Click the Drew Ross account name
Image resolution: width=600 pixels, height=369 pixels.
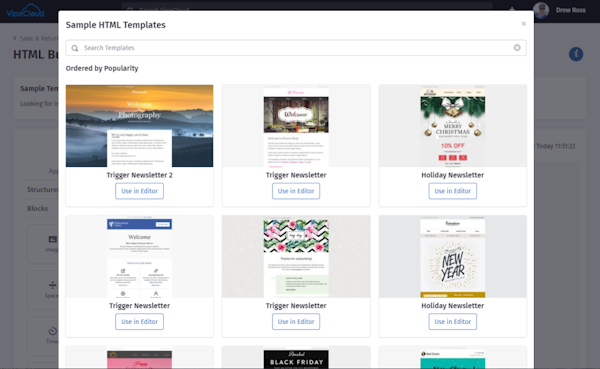pyautogui.click(x=571, y=10)
